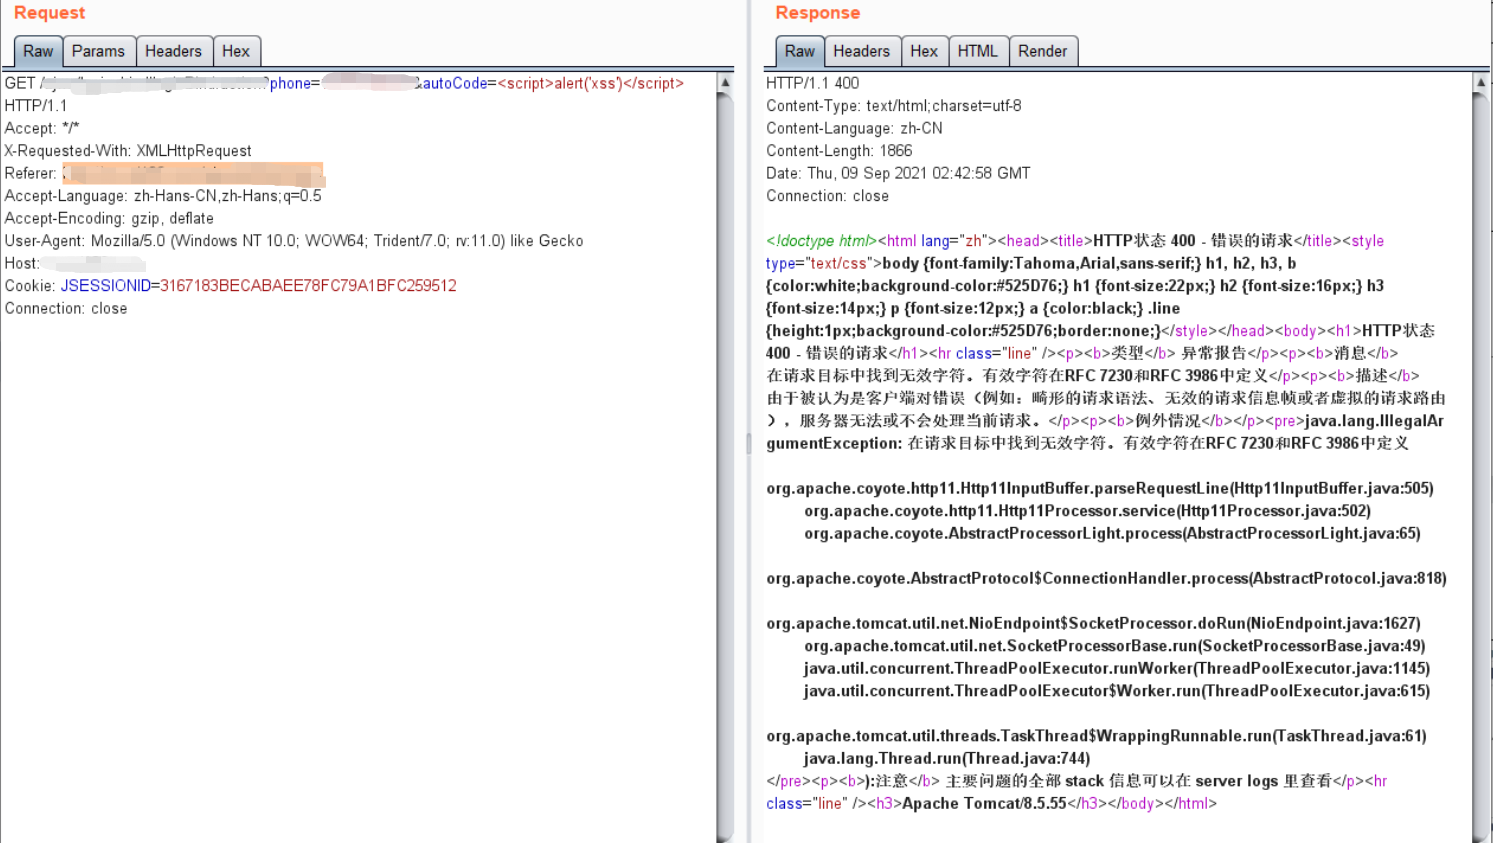Click the Host header line
Image resolution: width=1493 pixels, height=843 pixels.
click(75, 263)
